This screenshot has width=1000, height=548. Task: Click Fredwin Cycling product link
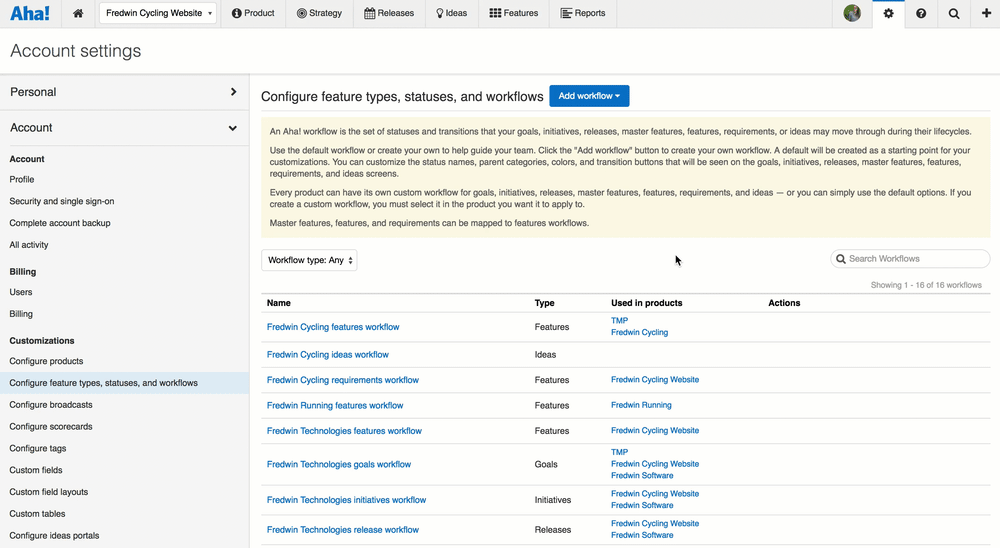[x=639, y=332]
